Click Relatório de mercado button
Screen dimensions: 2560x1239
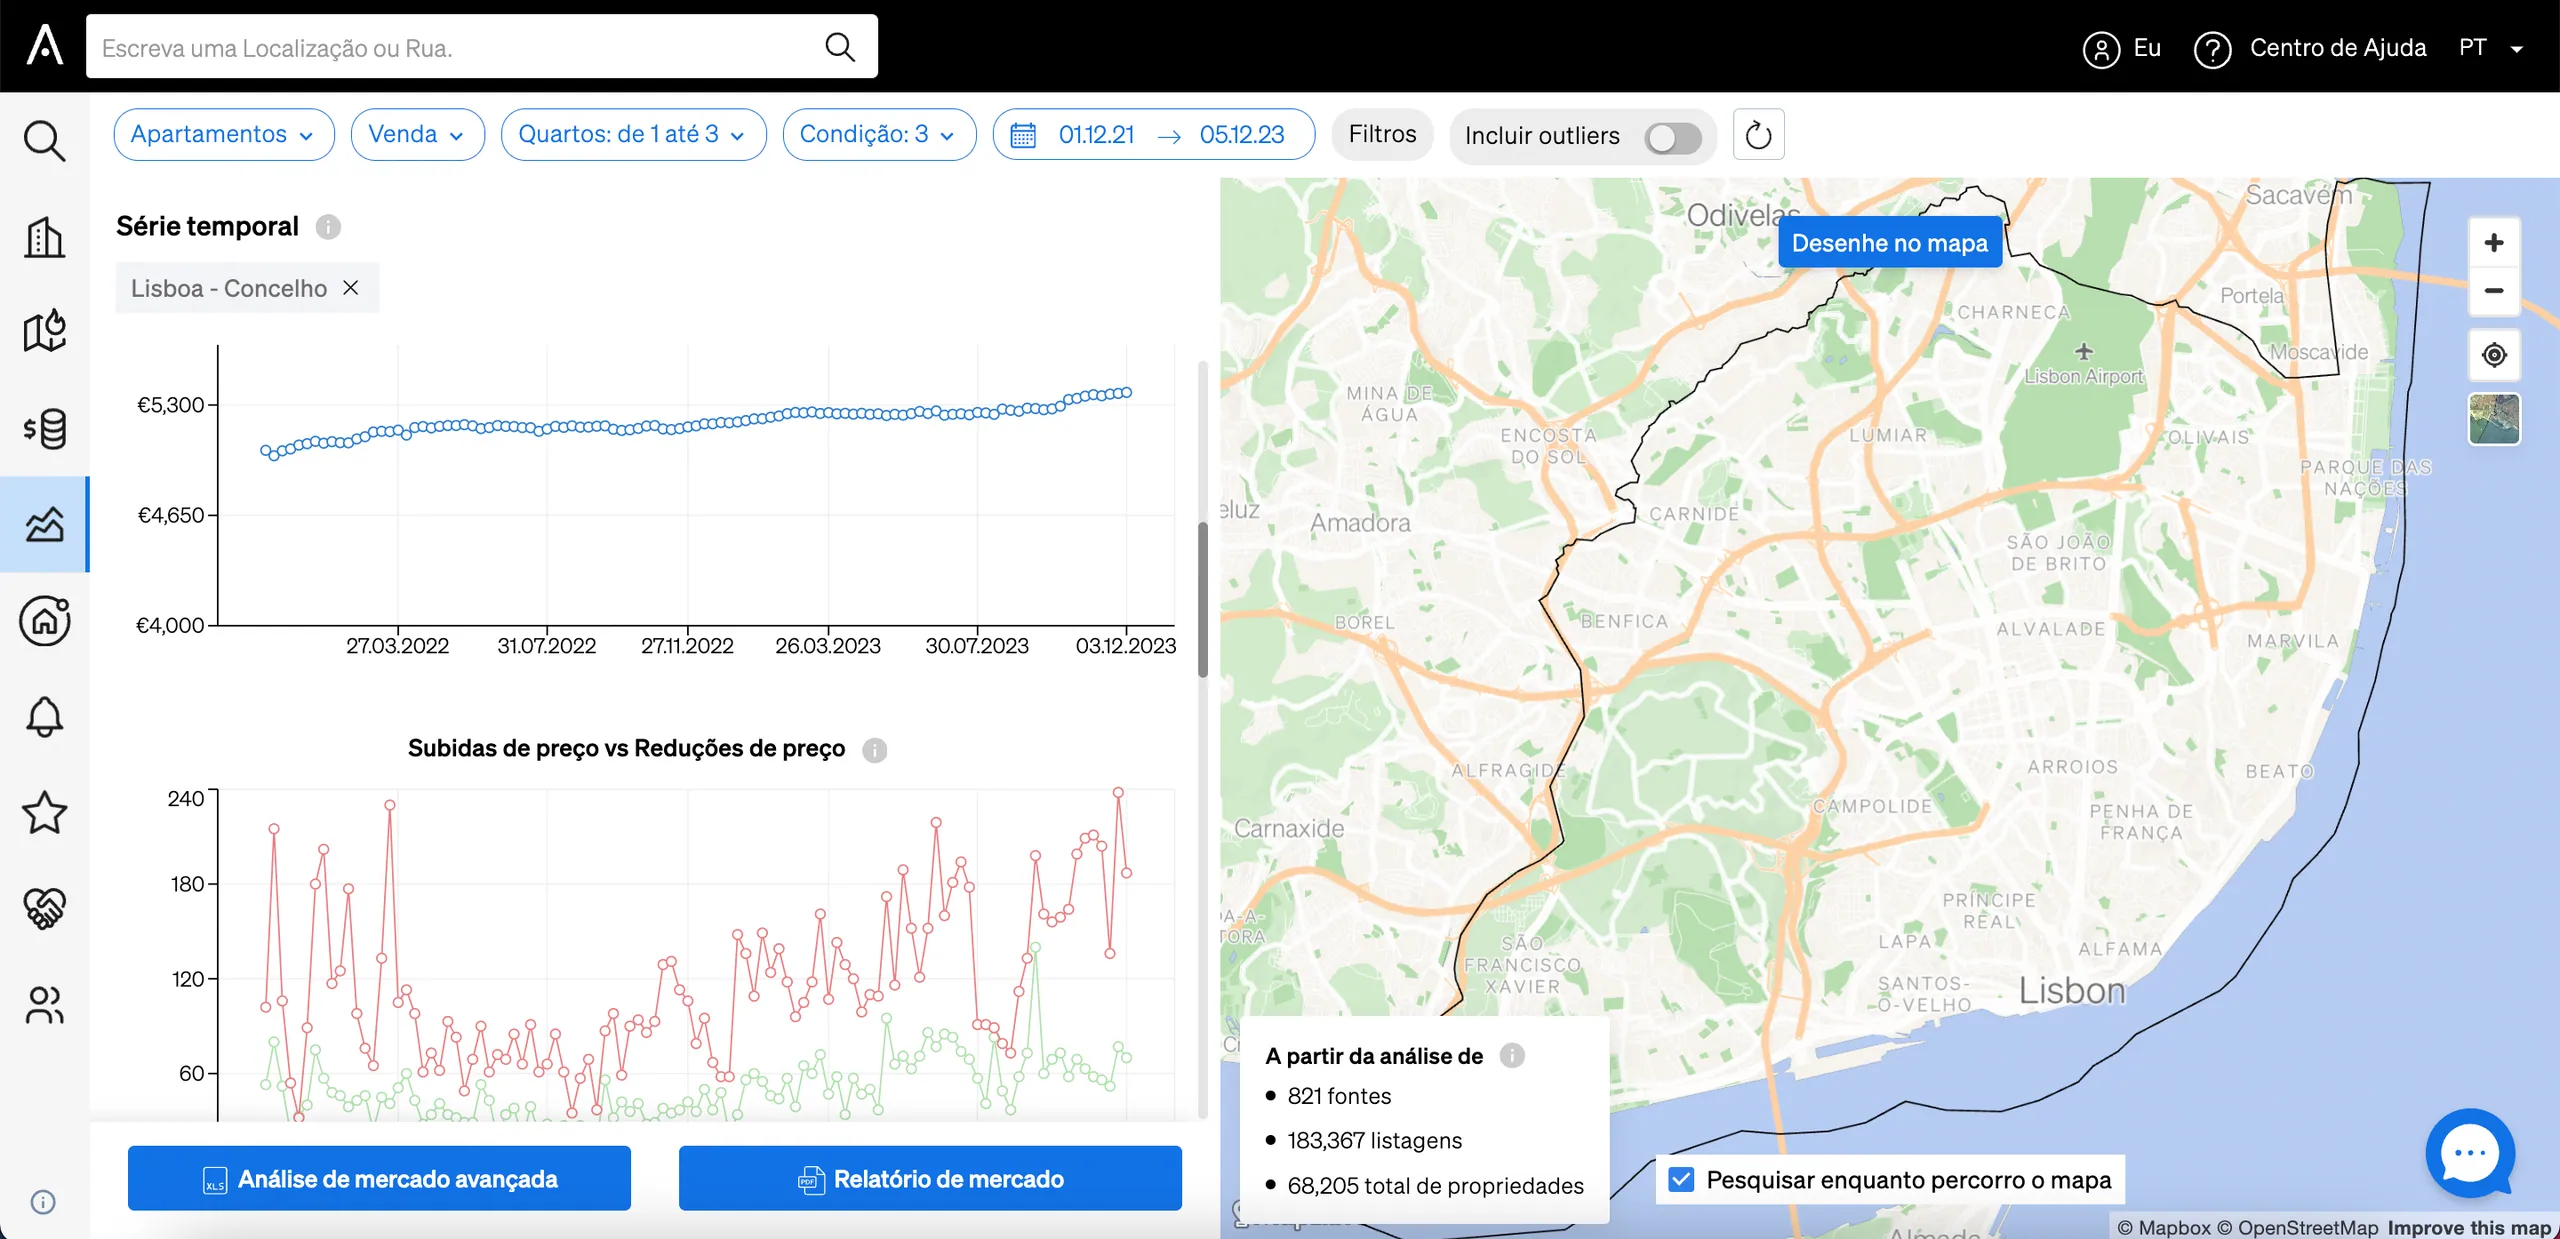(930, 1179)
